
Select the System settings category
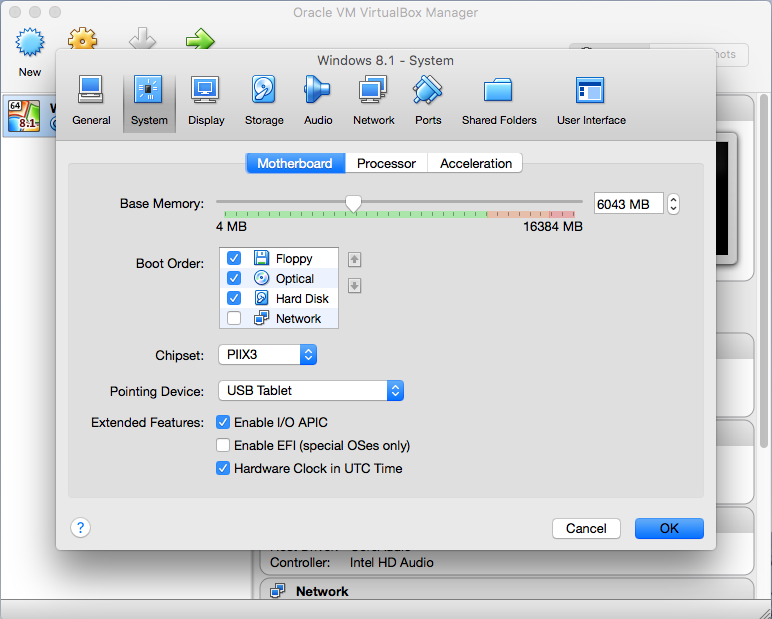[x=149, y=101]
